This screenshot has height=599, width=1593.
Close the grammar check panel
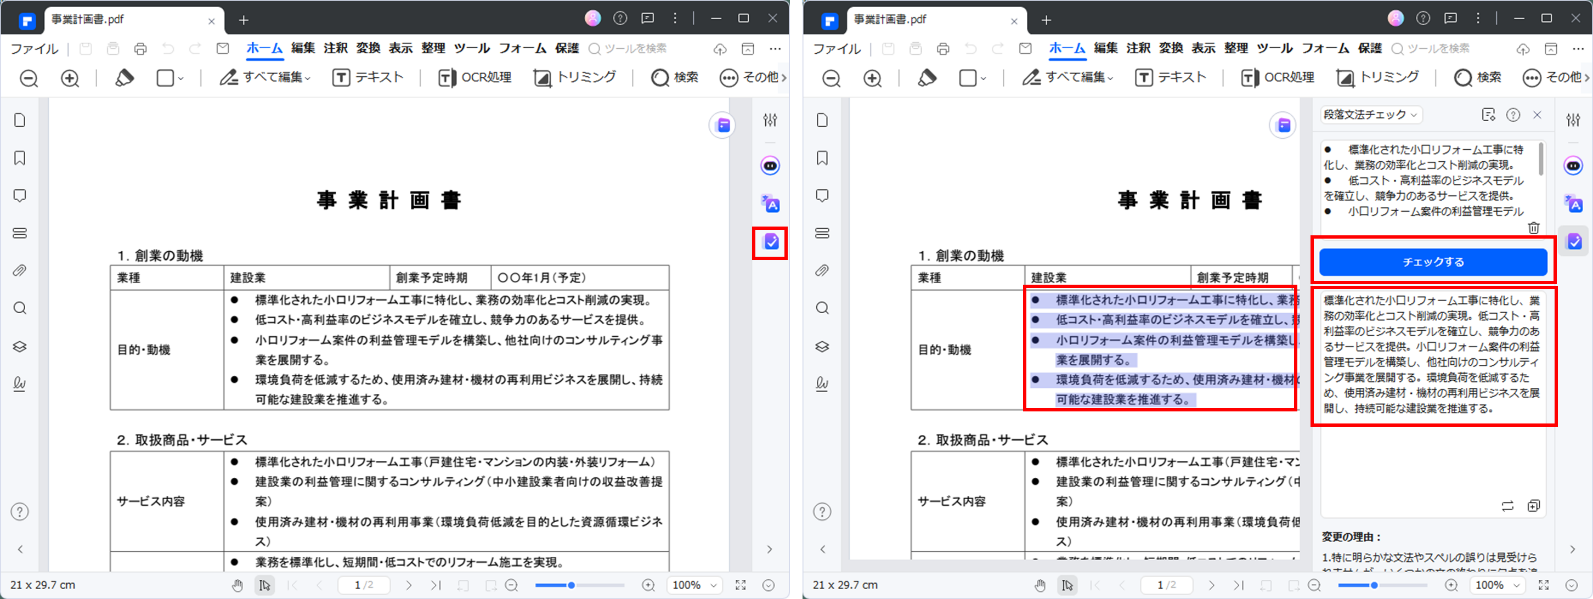(1537, 115)
